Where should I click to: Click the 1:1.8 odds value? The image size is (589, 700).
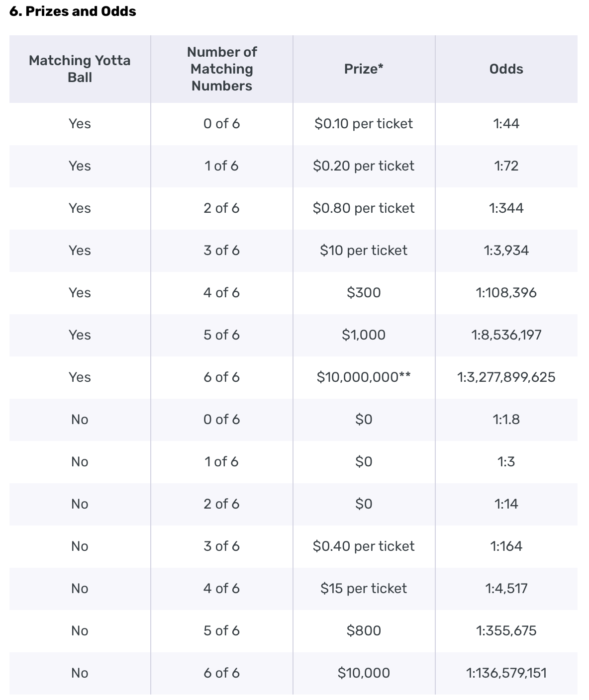click(x=506, y=420)
